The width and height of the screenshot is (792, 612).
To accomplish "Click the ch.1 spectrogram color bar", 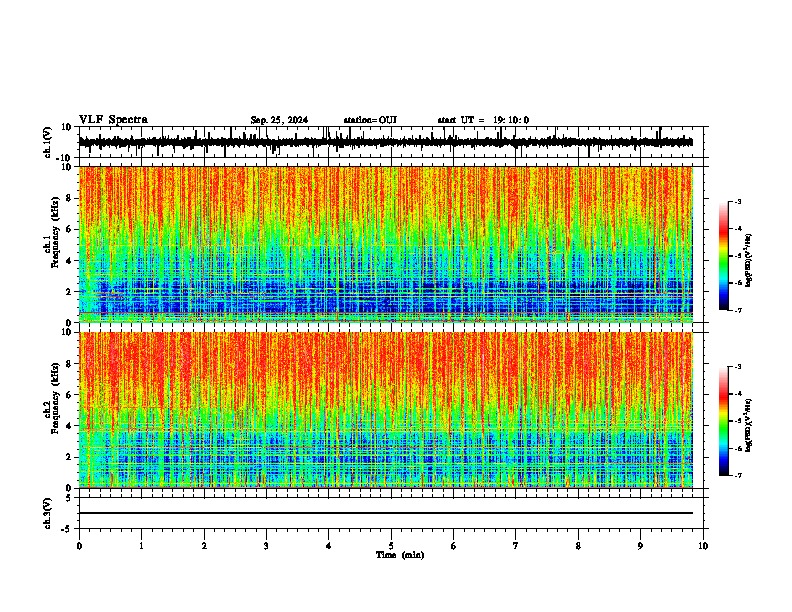I will (x=724, y=256).
